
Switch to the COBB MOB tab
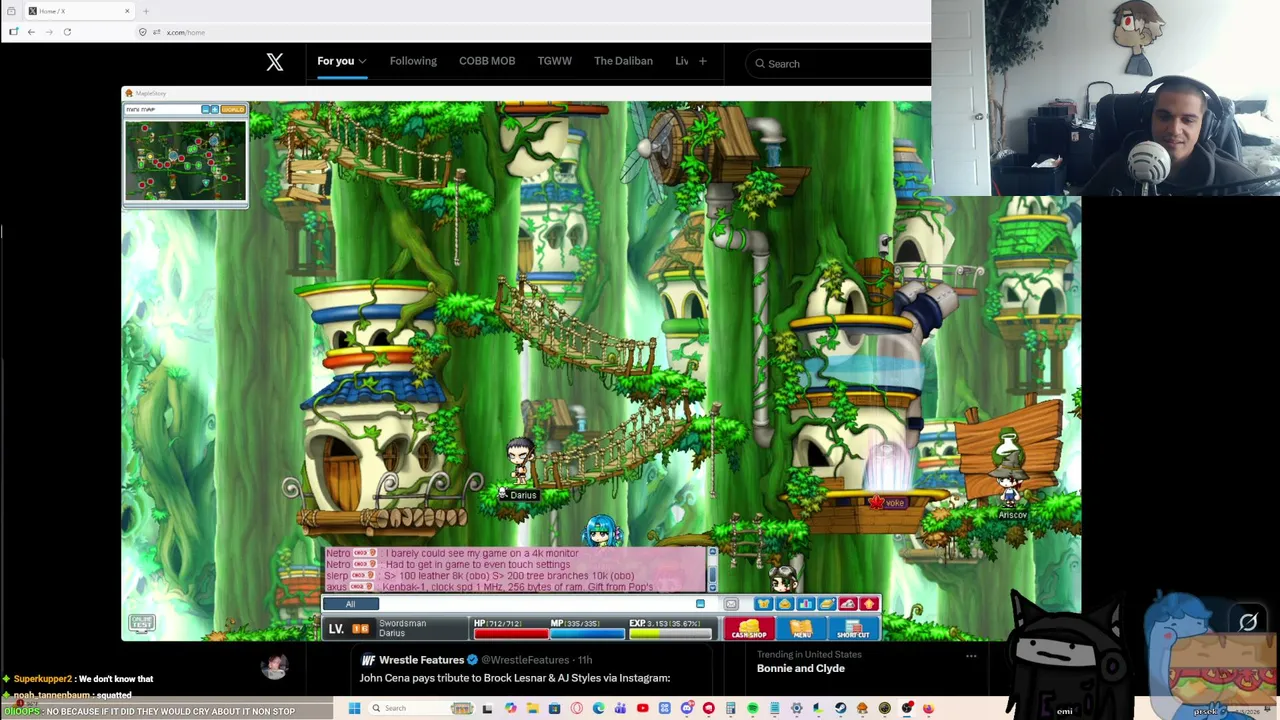point(487,61)
